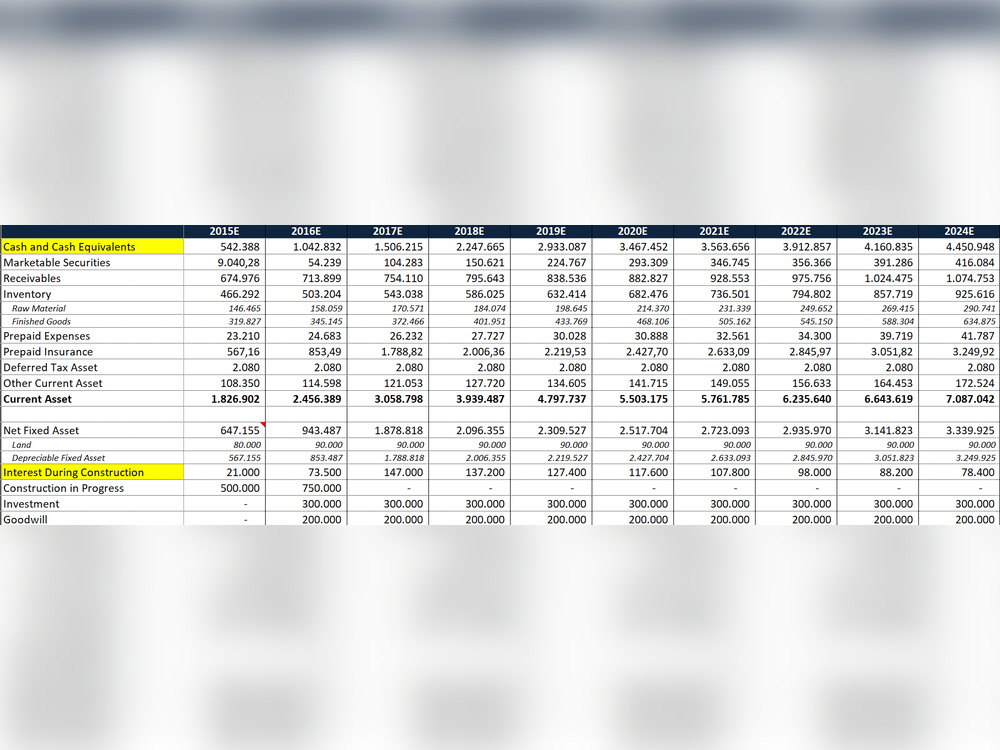Select Interest During Construction value 147.000

(x=403, y=473)
